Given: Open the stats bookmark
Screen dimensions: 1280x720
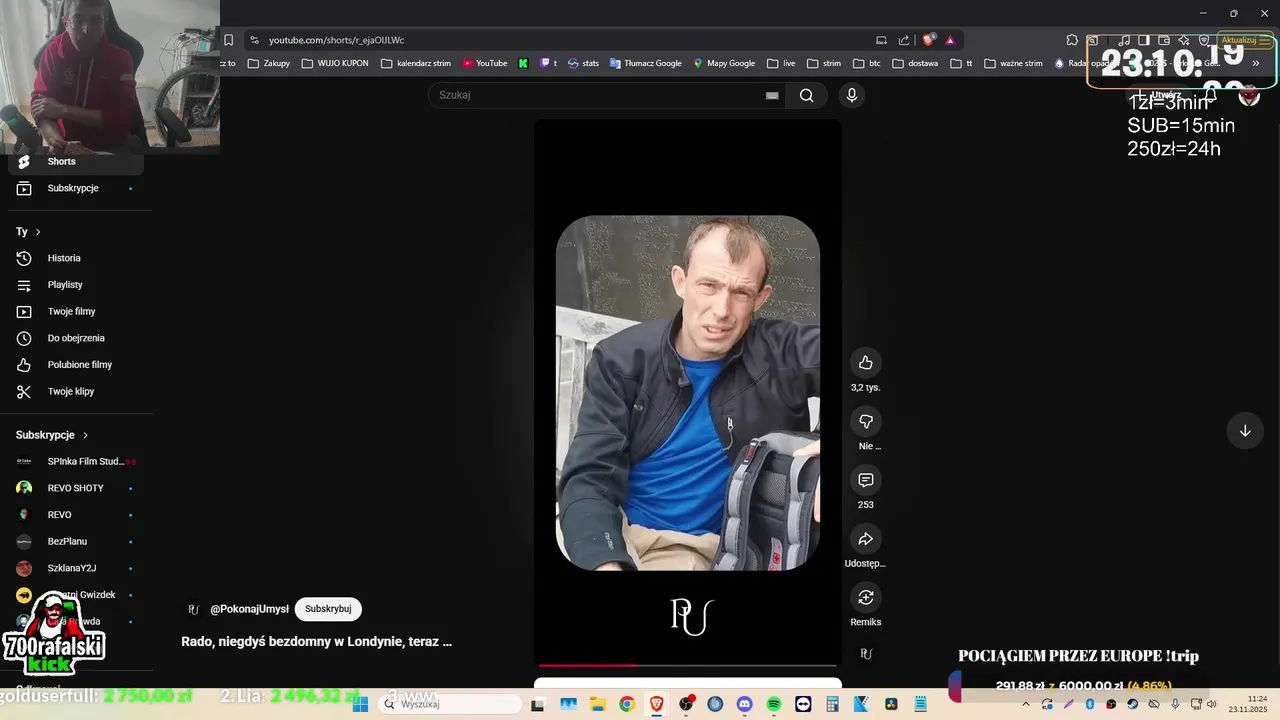Looking at the screenshot, I should [x=583, y=63].
